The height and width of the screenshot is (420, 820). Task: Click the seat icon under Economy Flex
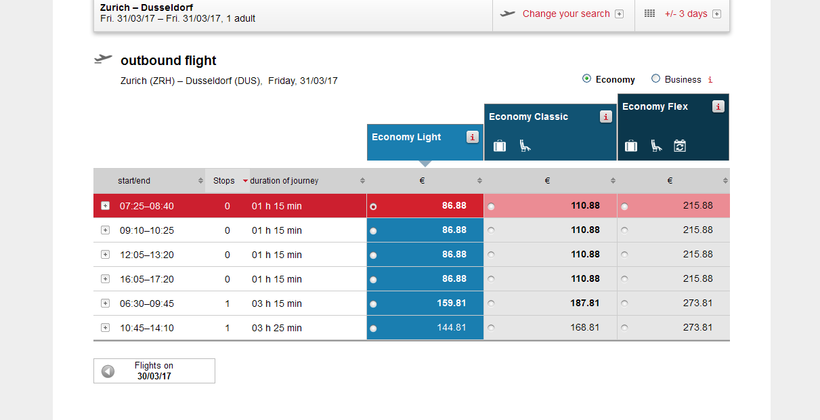[655, 146]
